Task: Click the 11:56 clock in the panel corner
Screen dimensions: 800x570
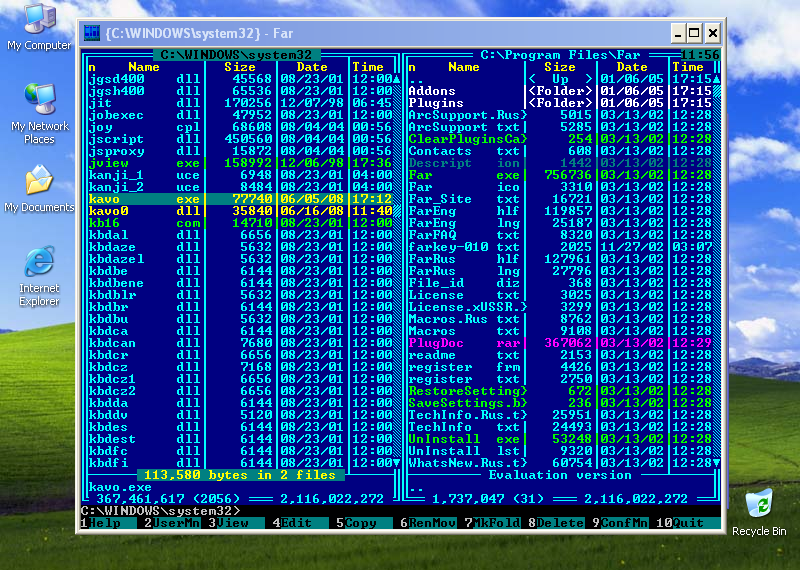Action: coord(701,55)
